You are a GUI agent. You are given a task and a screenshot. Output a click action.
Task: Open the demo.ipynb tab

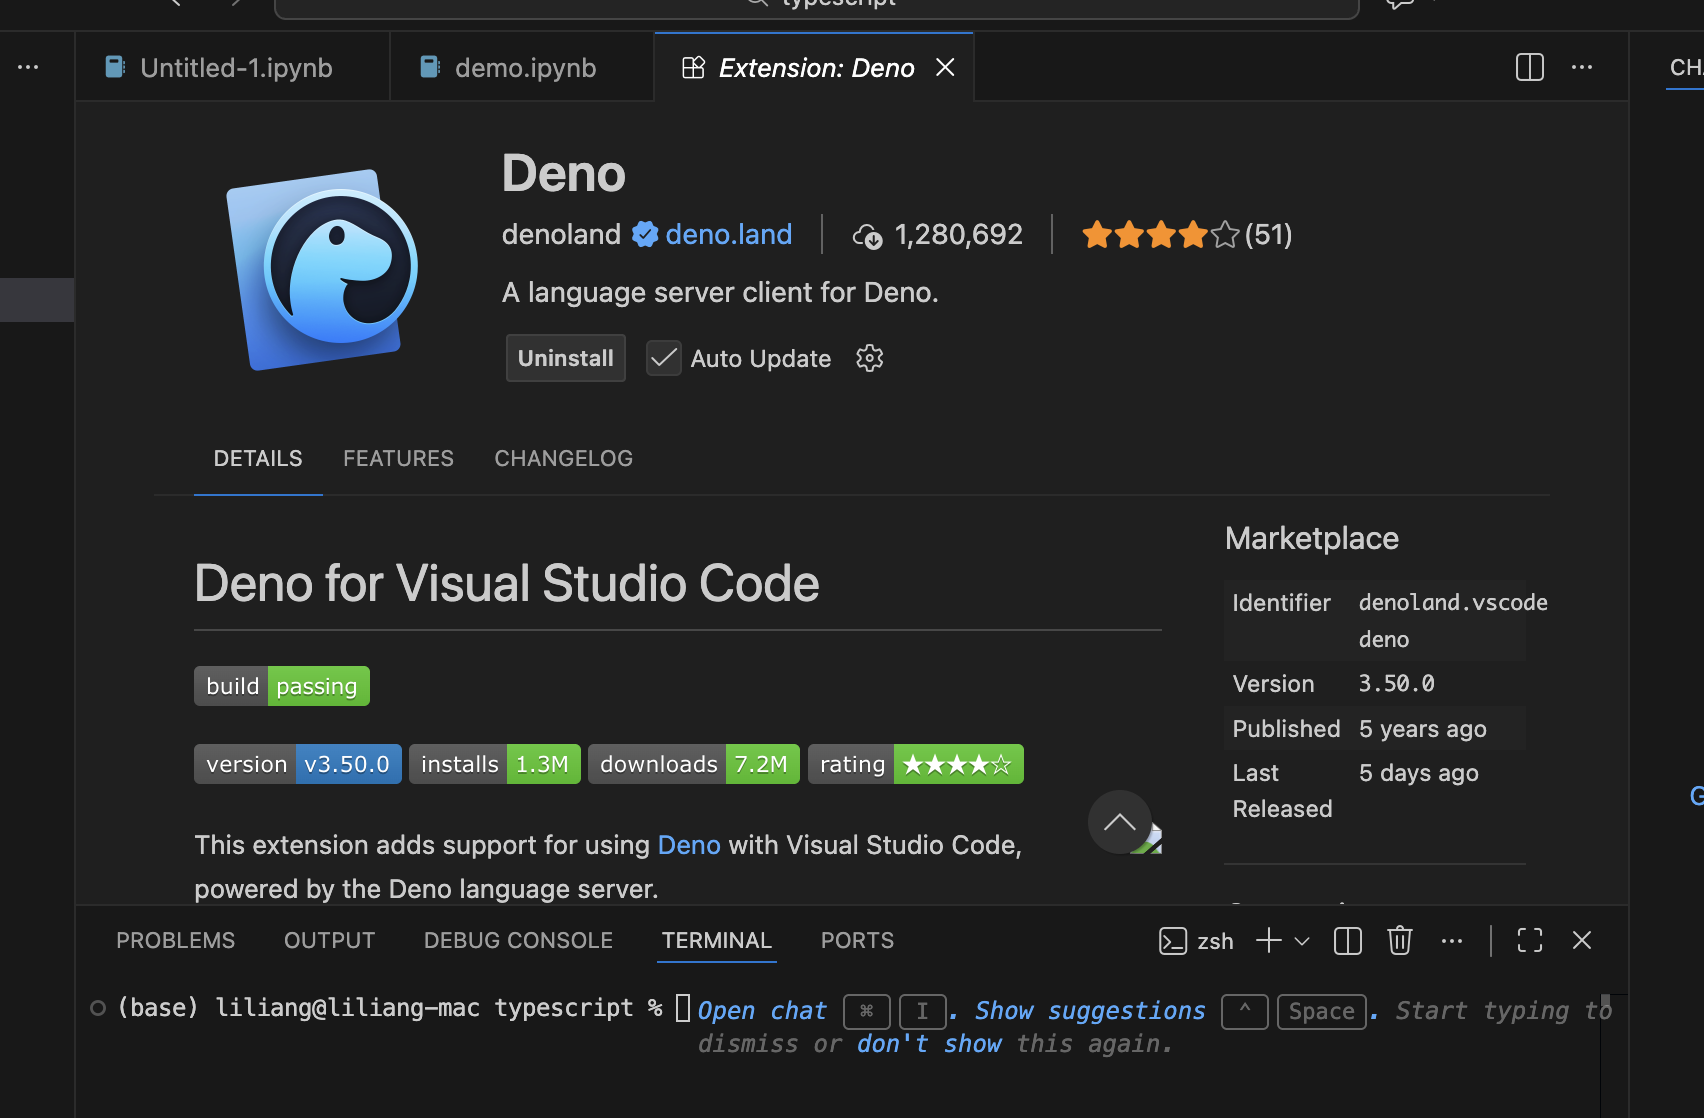click(x=522, y=67)
